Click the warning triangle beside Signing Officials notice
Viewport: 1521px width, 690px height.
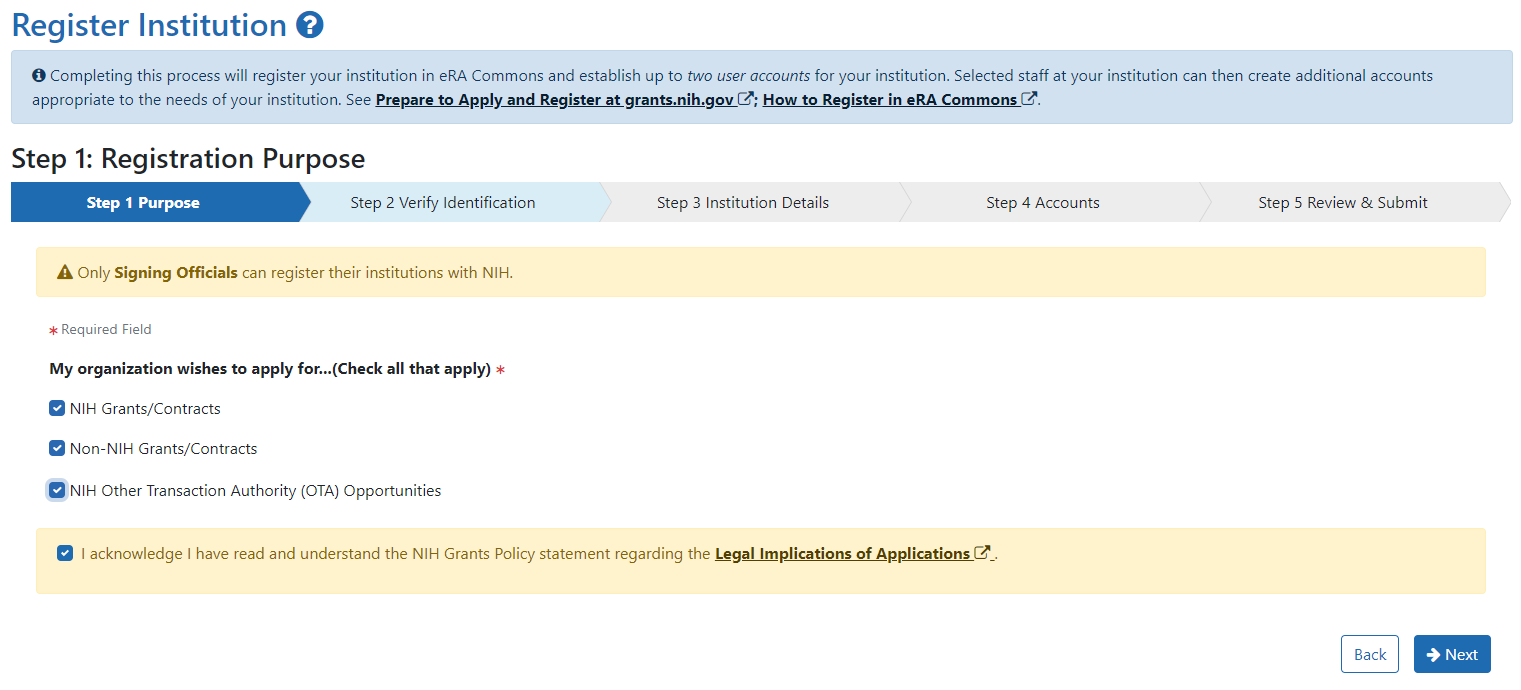tap(65, 271)
